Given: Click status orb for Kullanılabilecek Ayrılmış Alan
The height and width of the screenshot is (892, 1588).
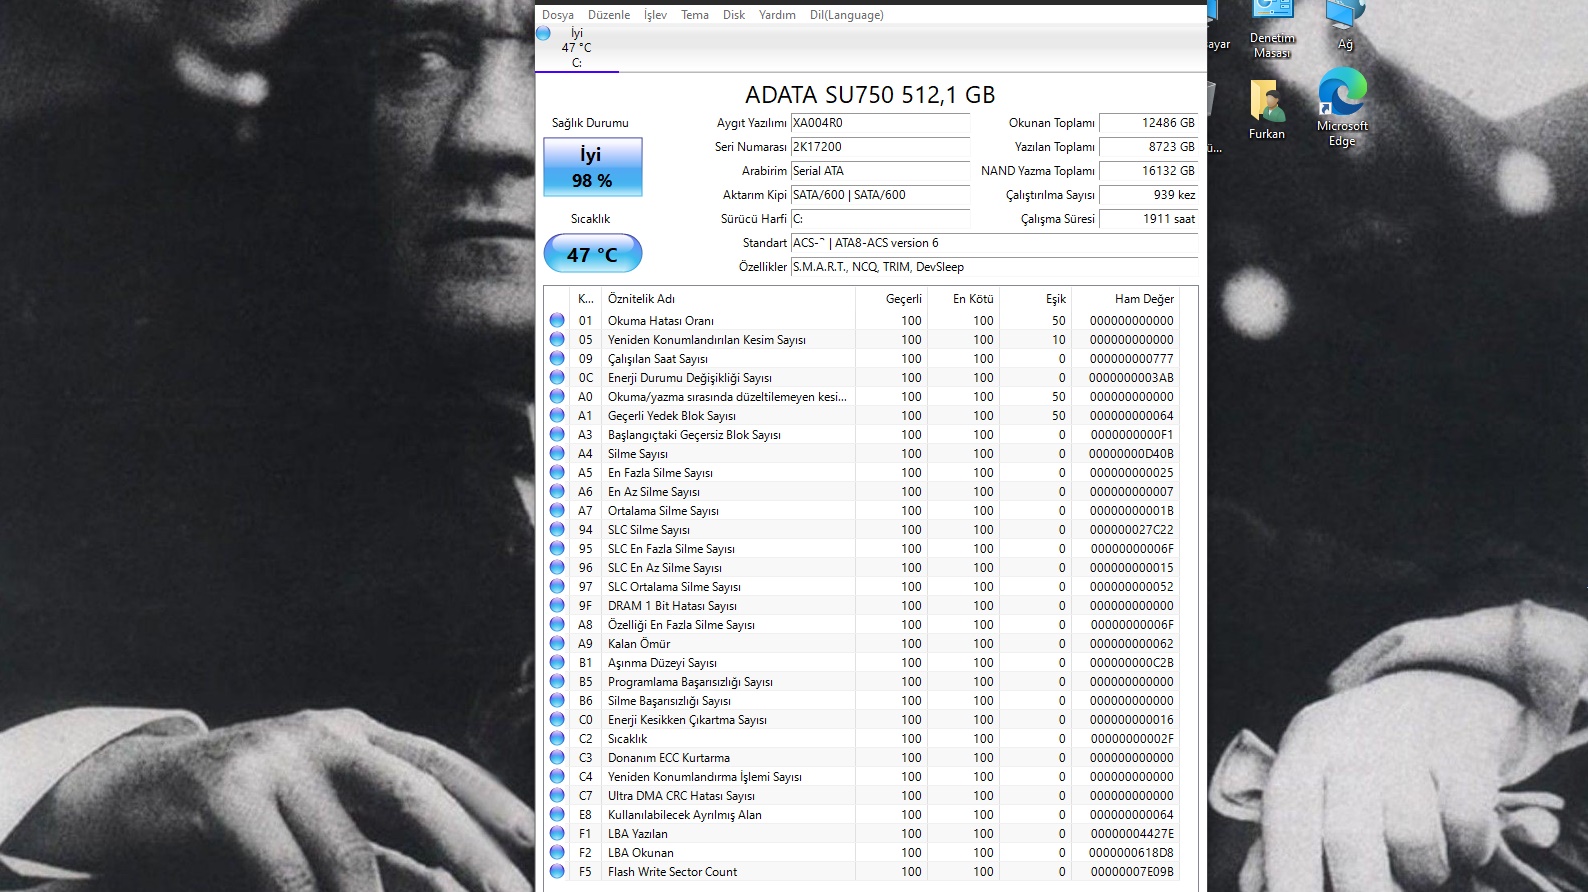Looking at the screenshot, I should coord(557,814).
